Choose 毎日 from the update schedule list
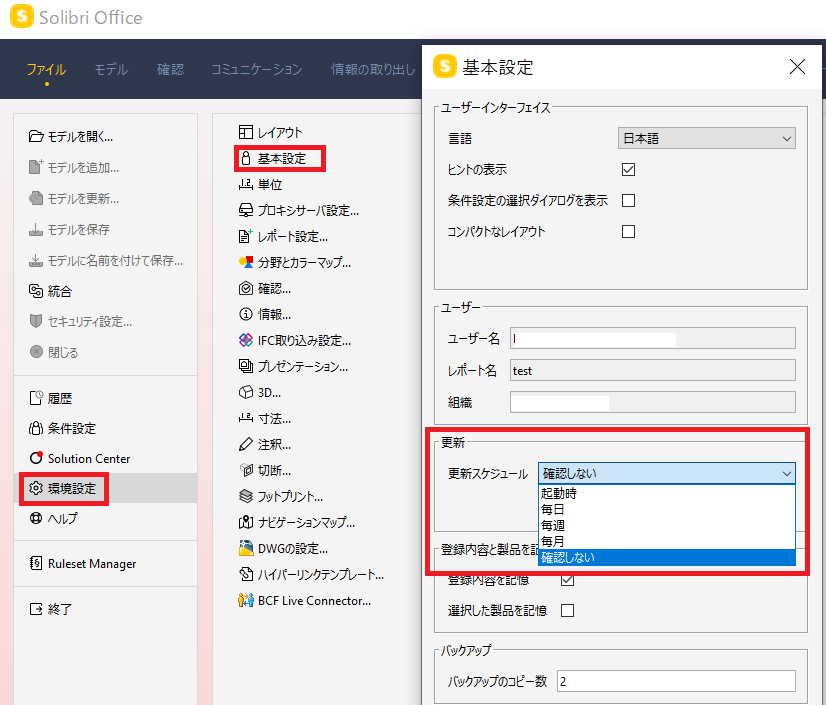This screenshot has width=826, height=705. click(666, 510)
